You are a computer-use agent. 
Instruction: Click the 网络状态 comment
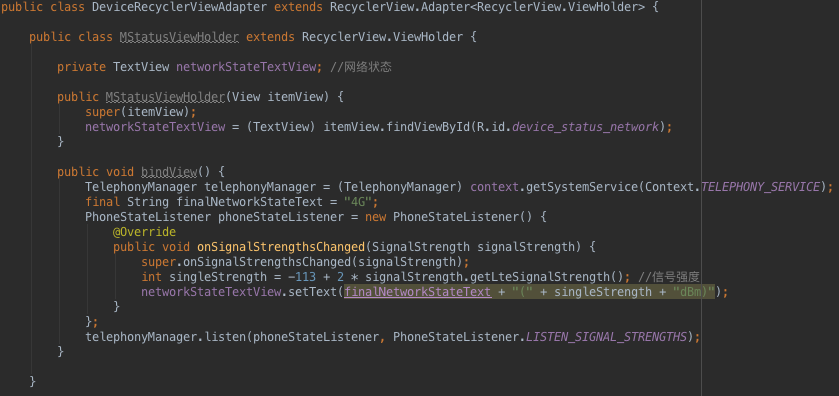(x=361, y=67)
